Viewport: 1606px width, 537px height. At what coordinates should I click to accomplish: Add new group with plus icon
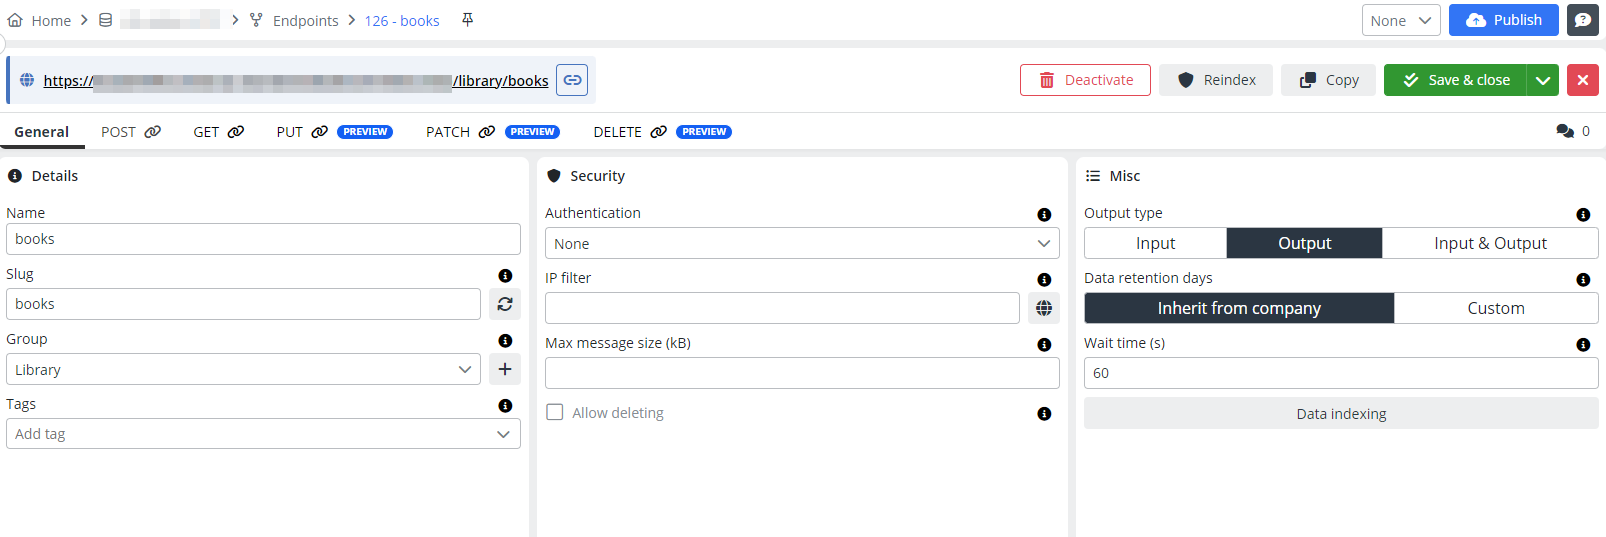(505, 369)
